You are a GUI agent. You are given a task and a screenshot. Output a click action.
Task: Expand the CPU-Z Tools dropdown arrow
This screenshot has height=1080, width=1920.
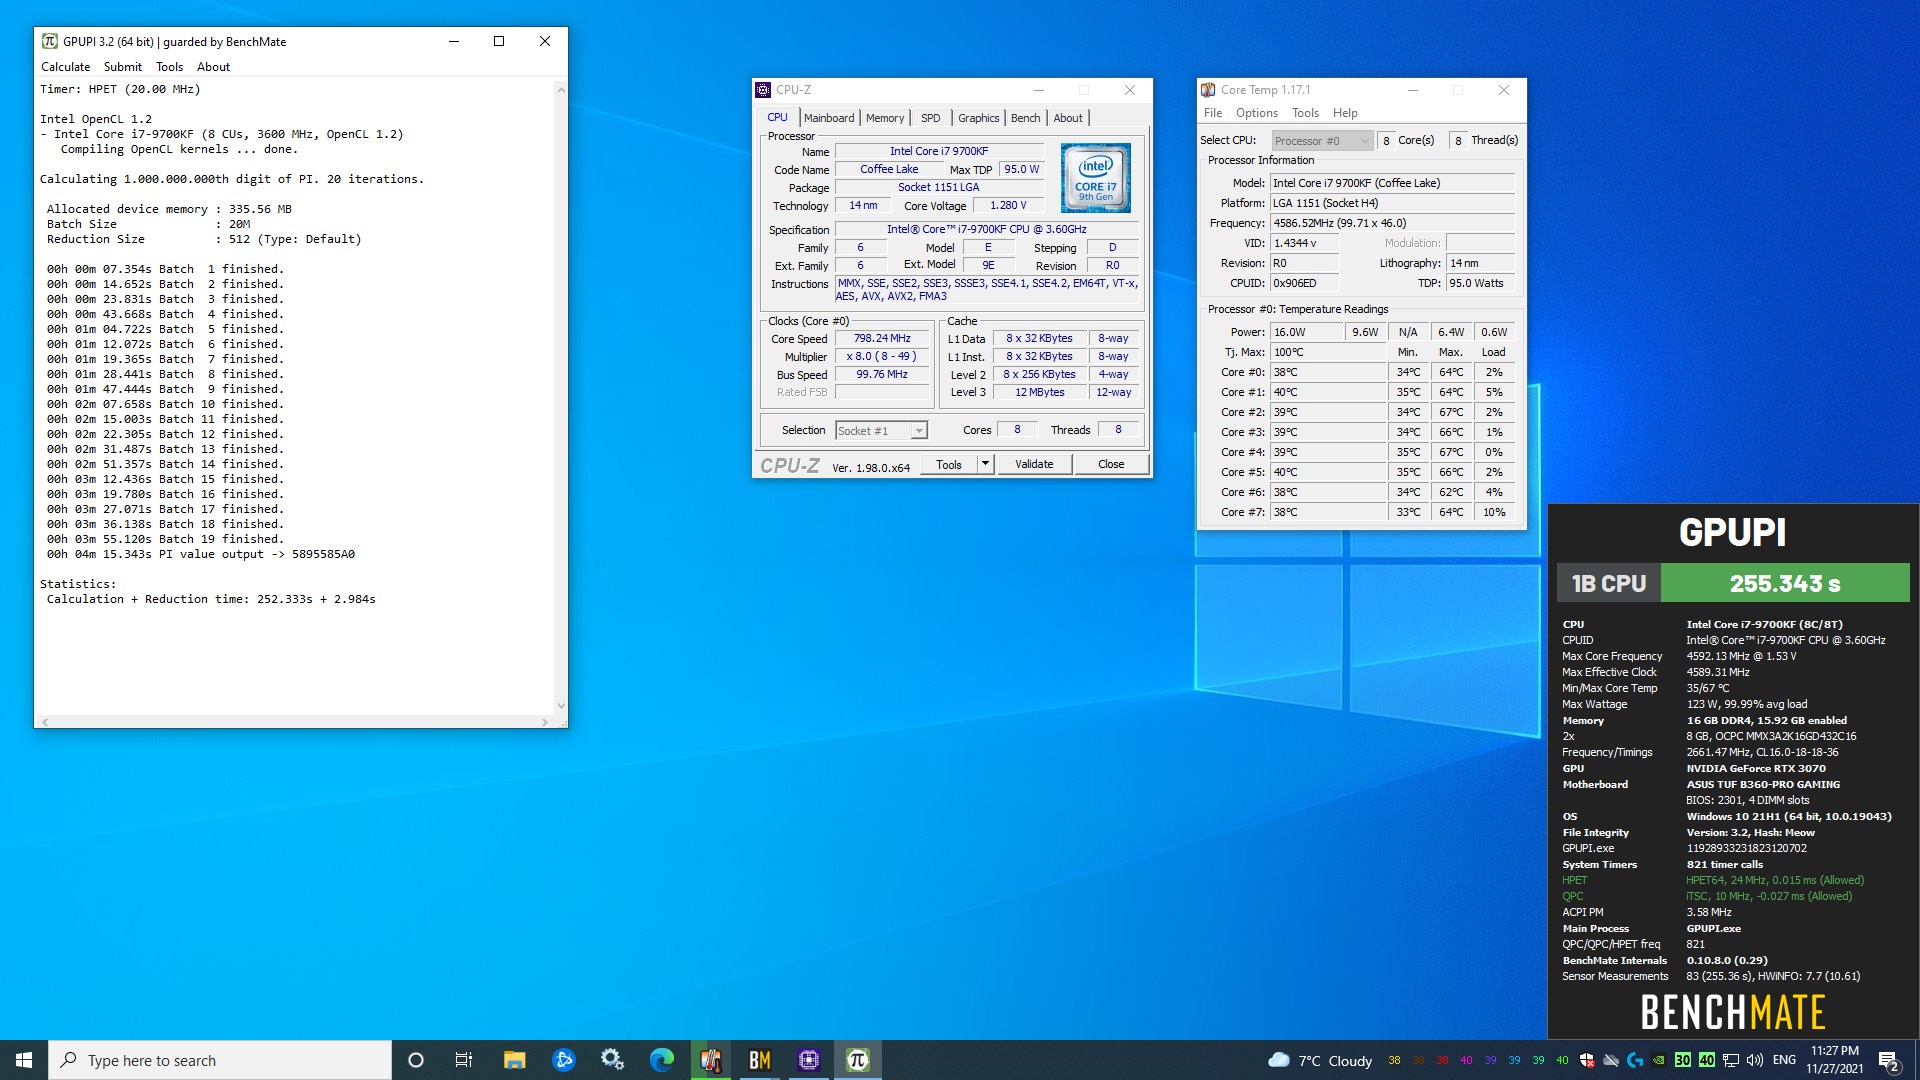(x=985, y=464)
